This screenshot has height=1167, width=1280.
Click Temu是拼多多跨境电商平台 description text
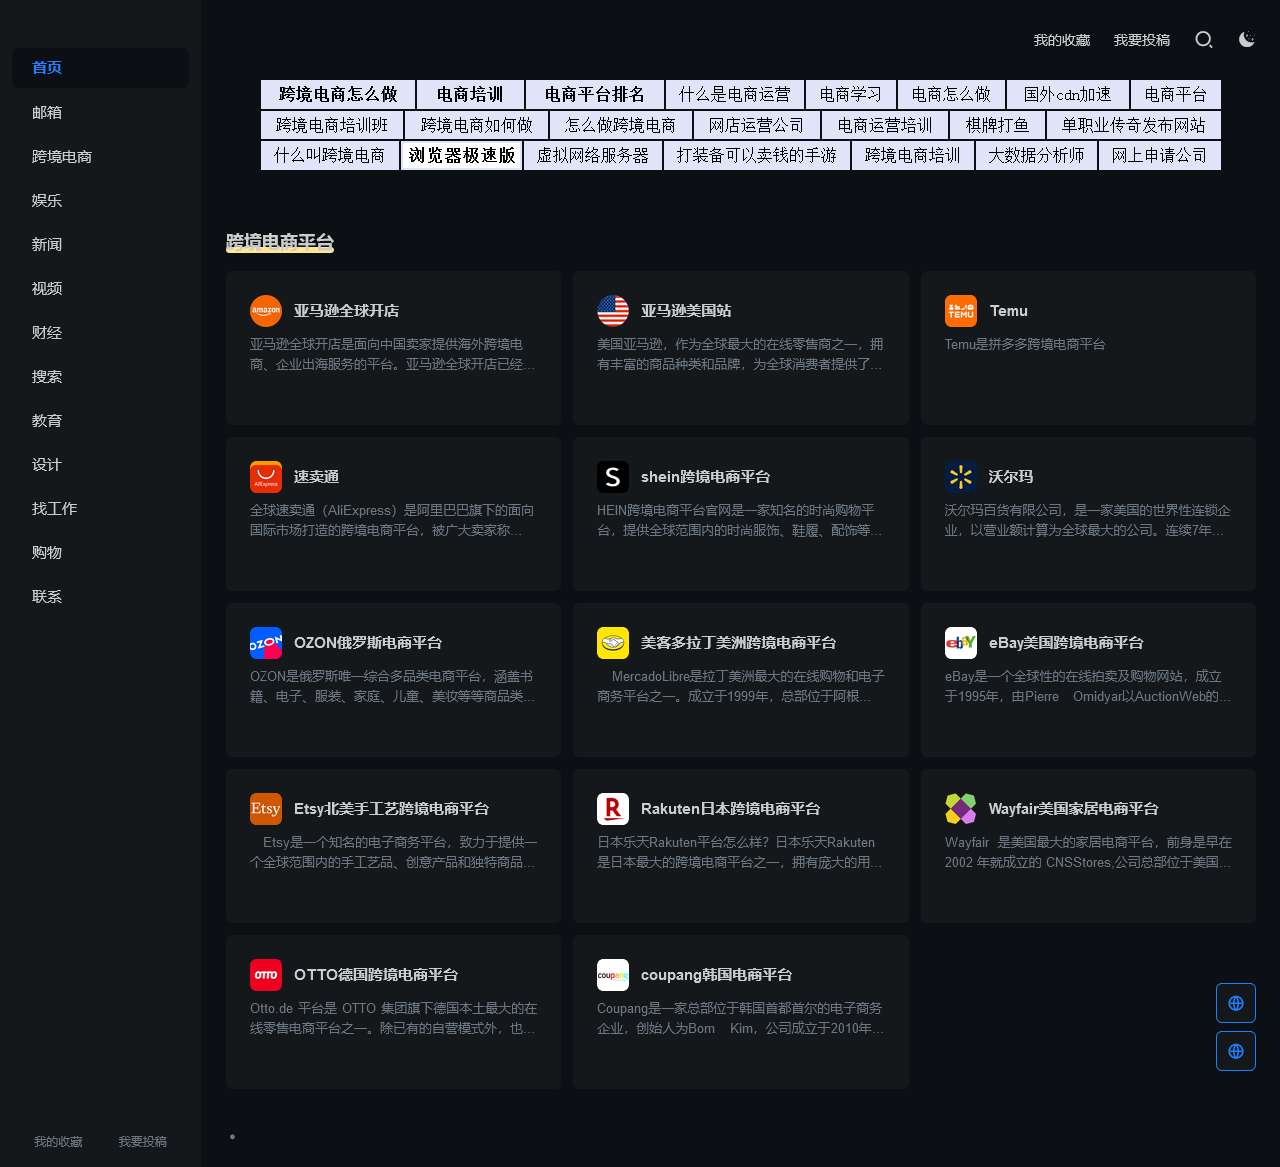click(x=1025, y=344)
